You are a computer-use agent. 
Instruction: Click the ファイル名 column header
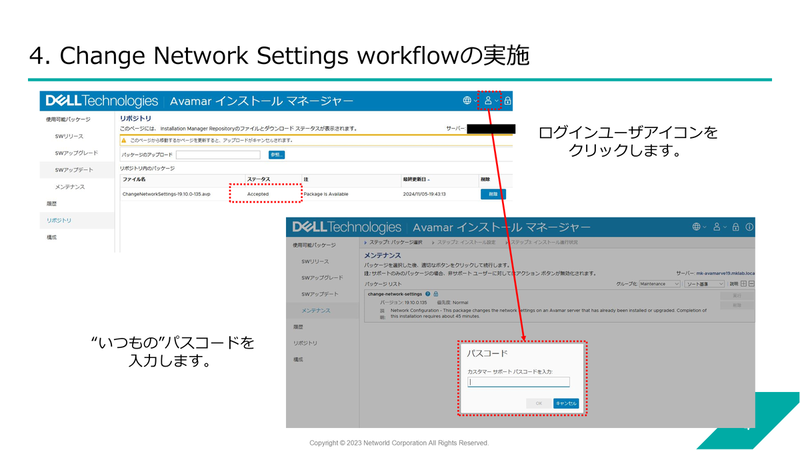click(x=134, y=180)
